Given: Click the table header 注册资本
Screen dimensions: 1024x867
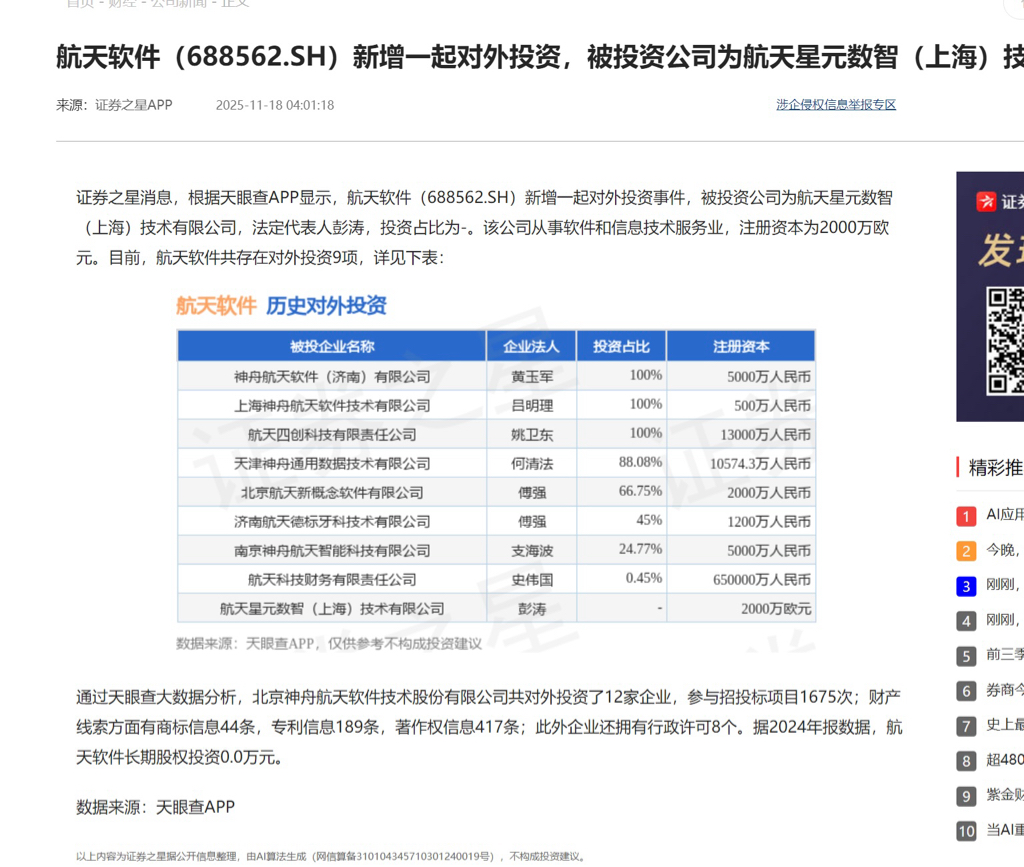Looking at the screenshot, I should (741, 346).
